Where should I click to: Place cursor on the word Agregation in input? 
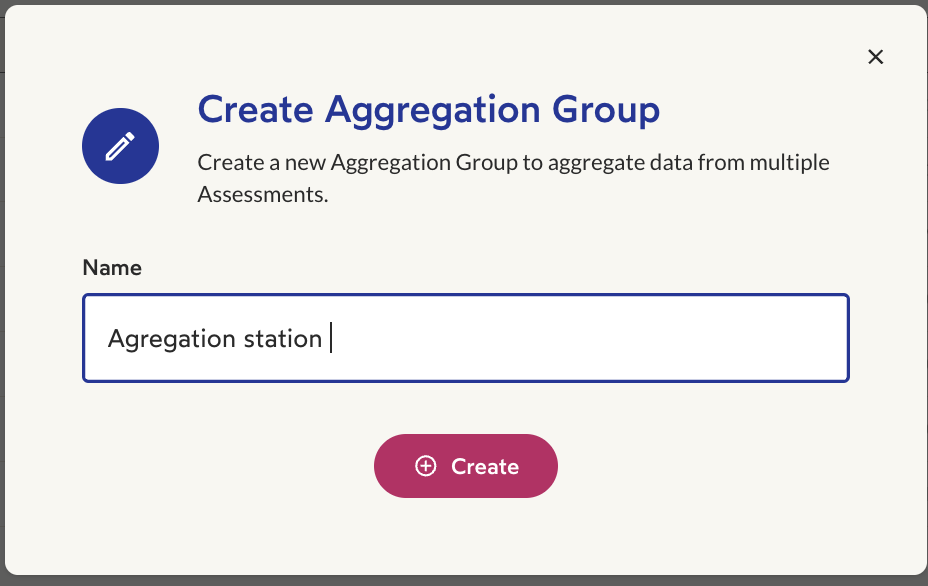pyautogui.click(x=171, y=340)
